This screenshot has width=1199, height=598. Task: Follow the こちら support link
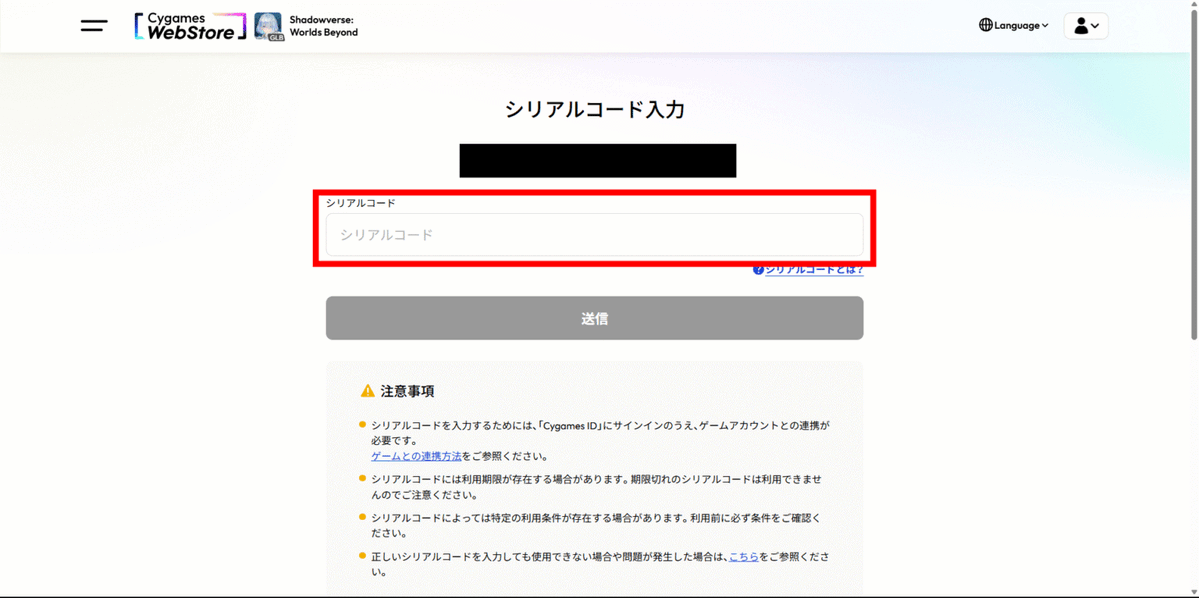744,557
